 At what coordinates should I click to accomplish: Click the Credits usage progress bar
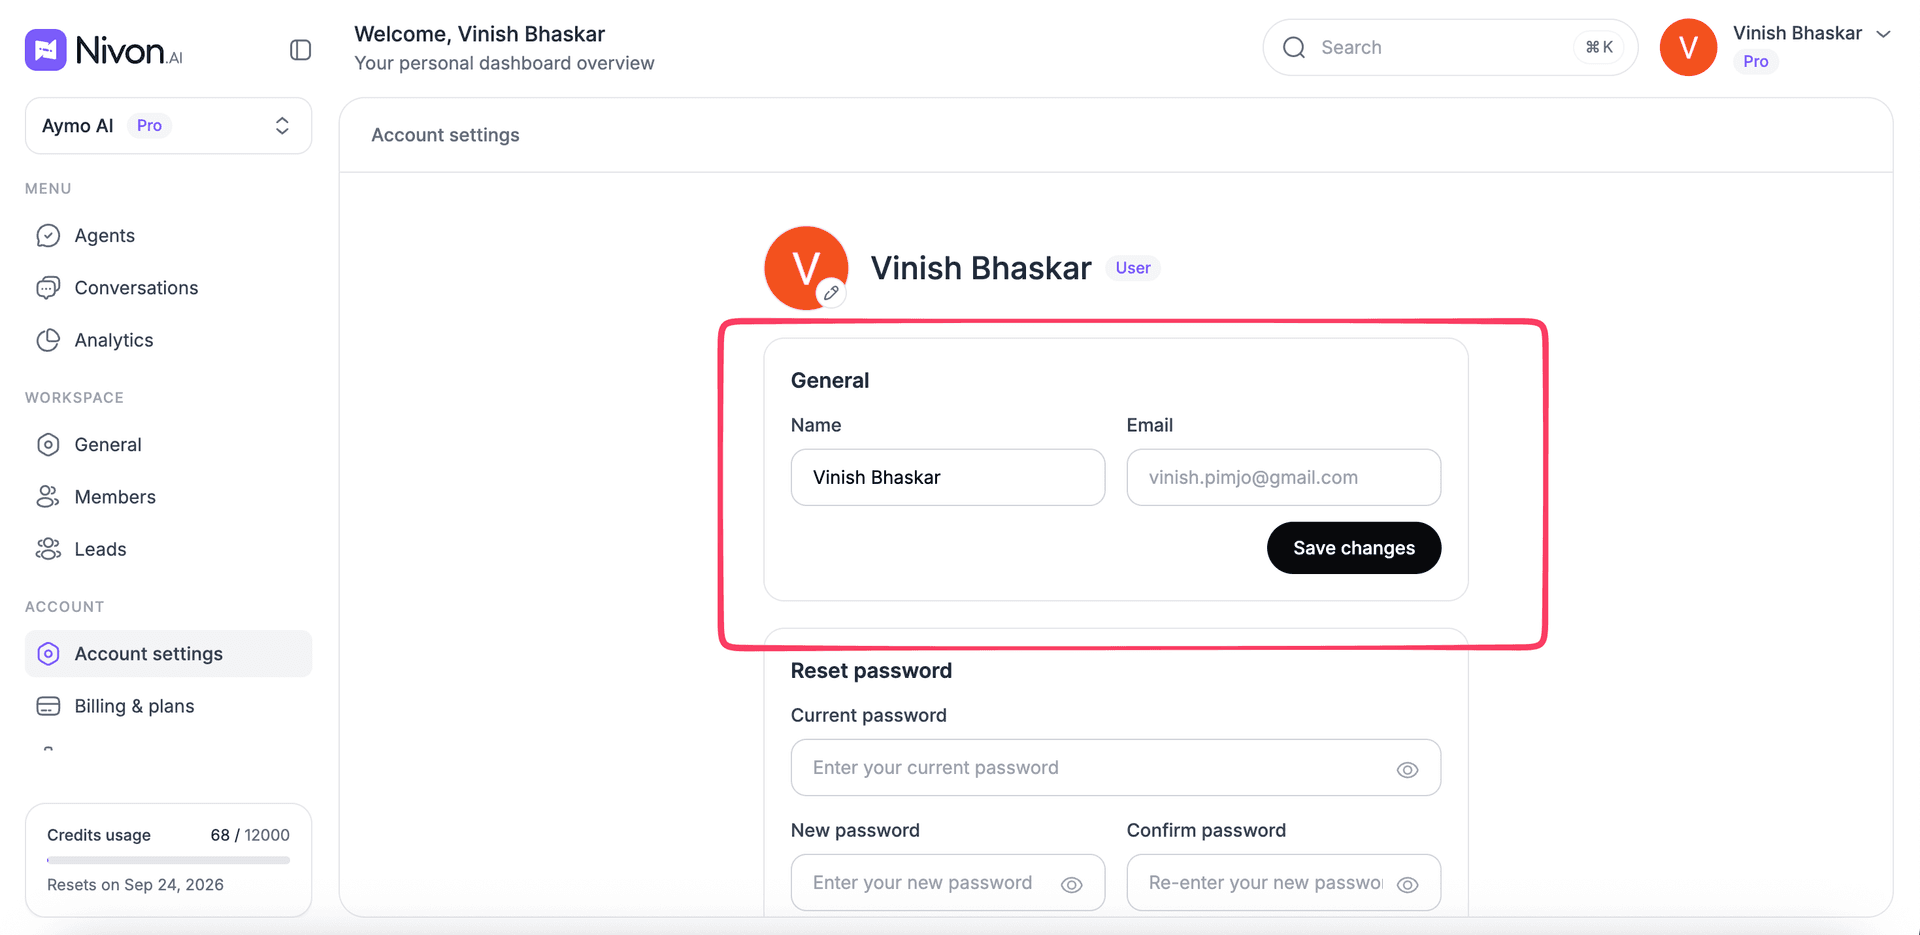click(x=168, y=860)
